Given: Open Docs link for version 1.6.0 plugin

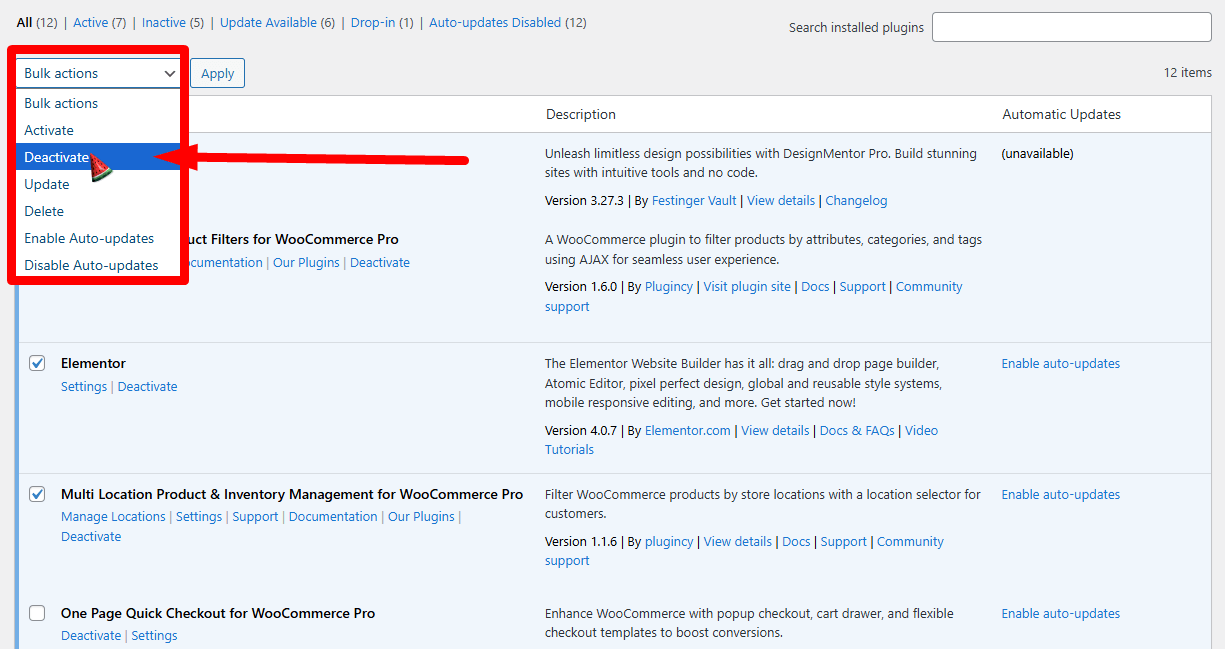Looking at the screenshot, I should tap(815, 286).
